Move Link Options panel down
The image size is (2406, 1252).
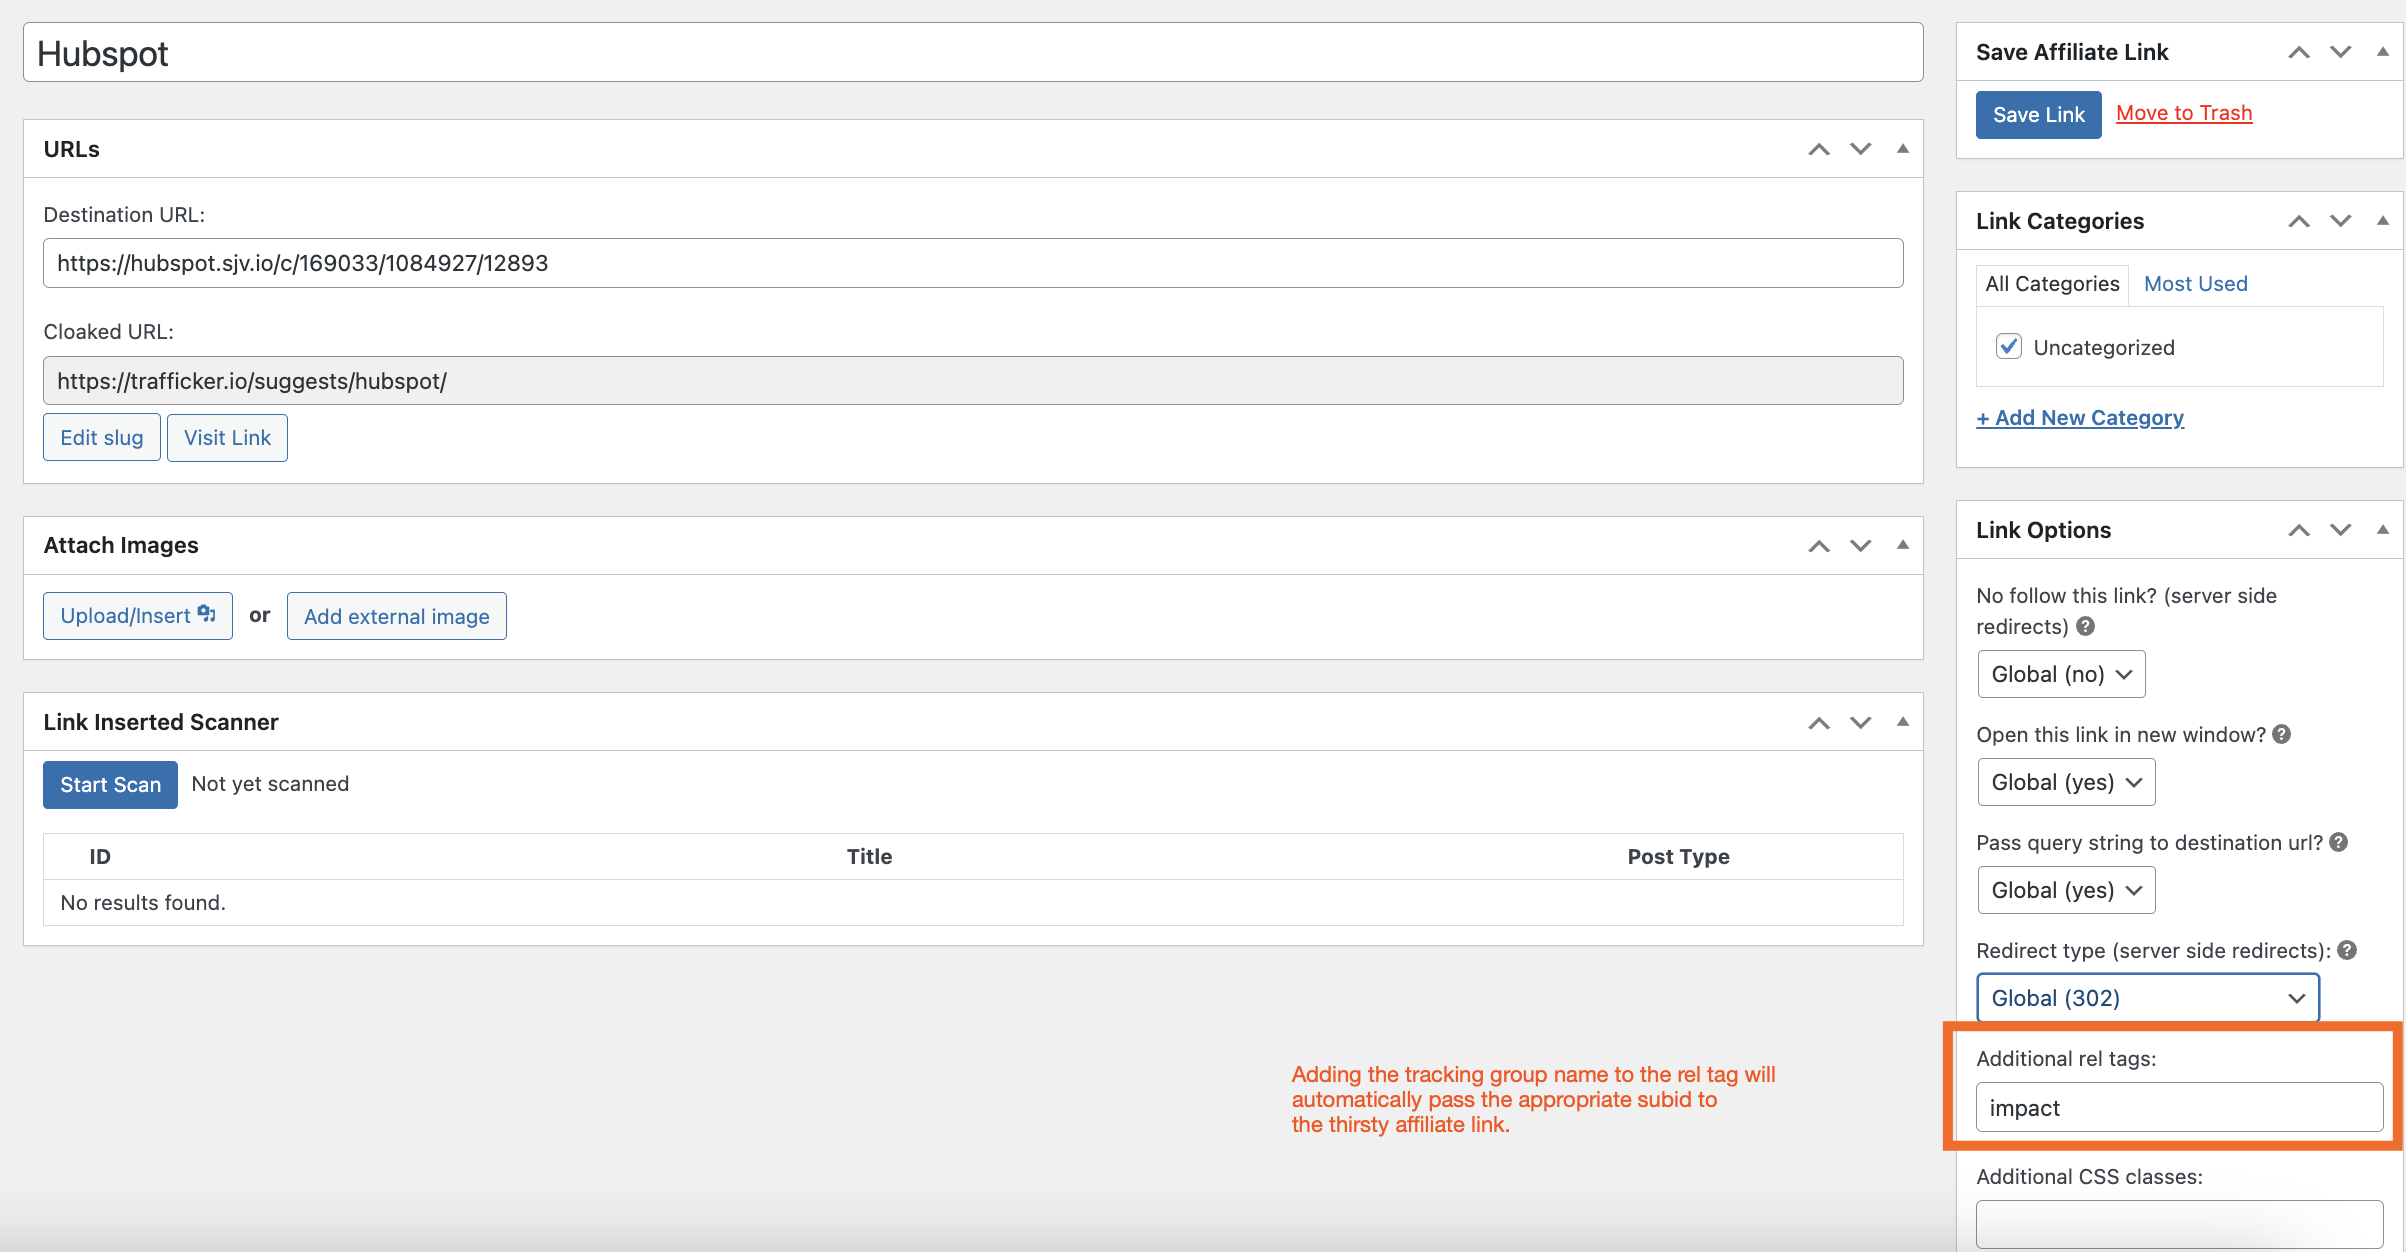2340,530
